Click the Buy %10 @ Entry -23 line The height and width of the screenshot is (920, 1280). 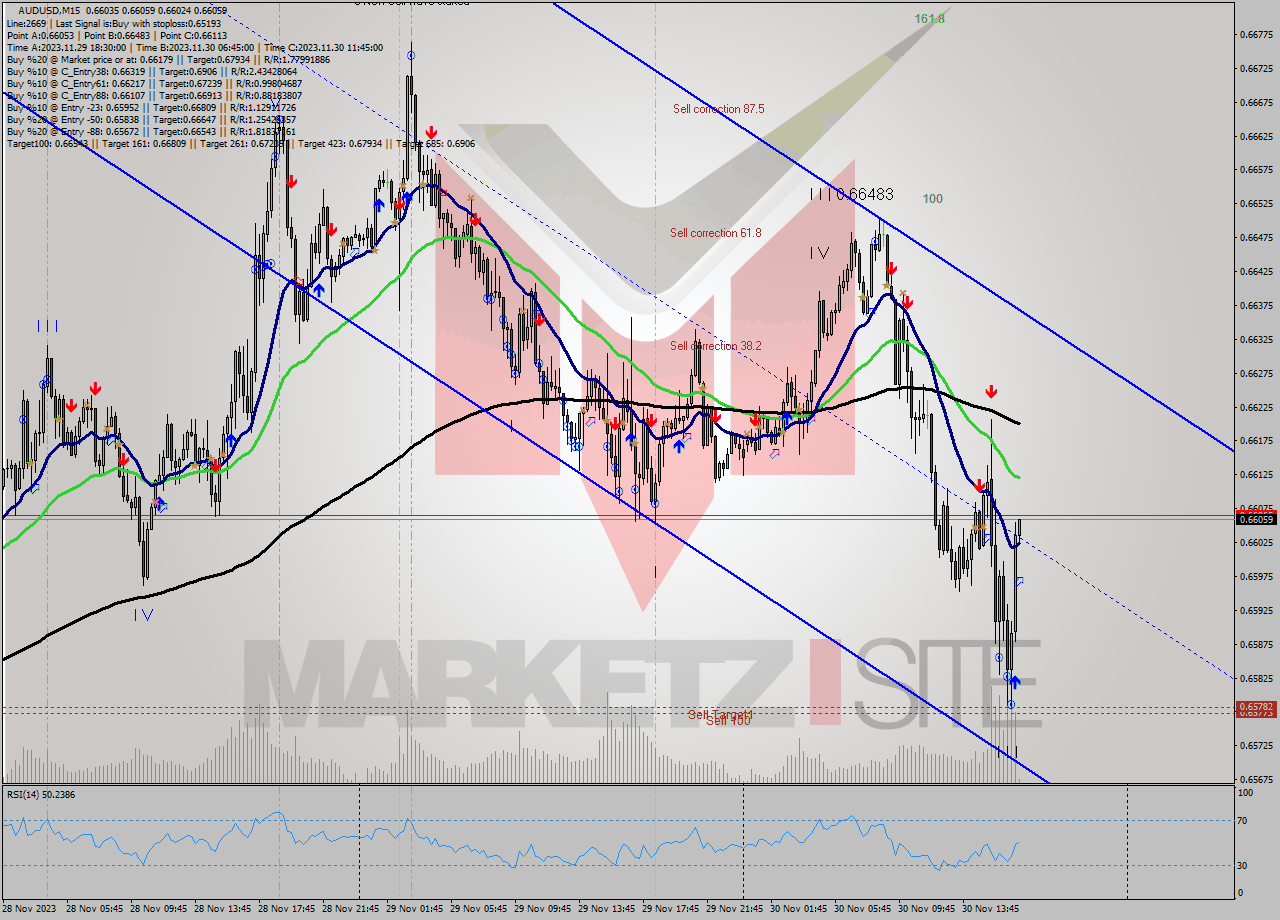coord(151,107)
